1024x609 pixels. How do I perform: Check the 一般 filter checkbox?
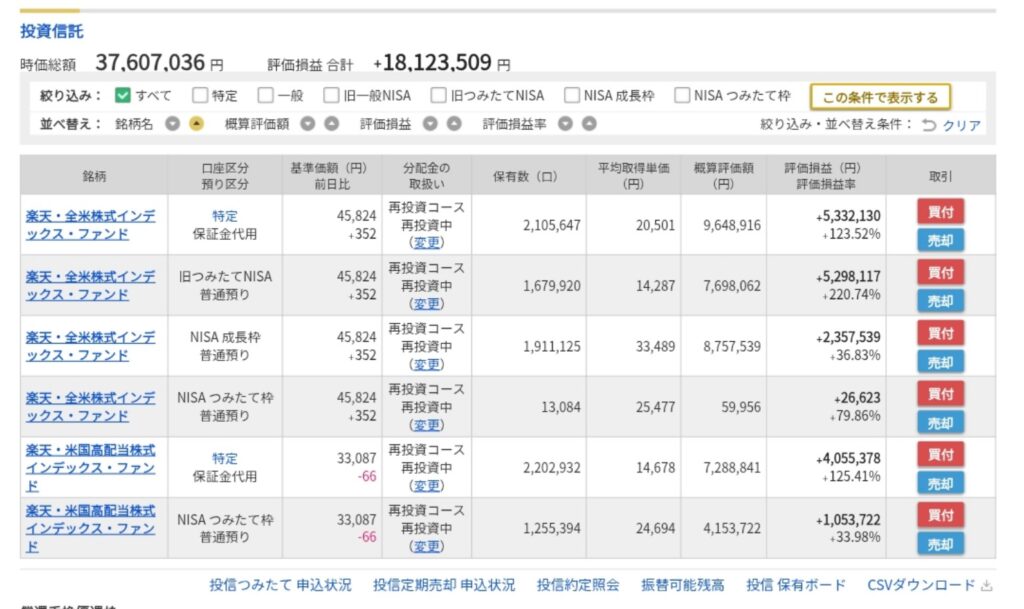pos(265,95)
